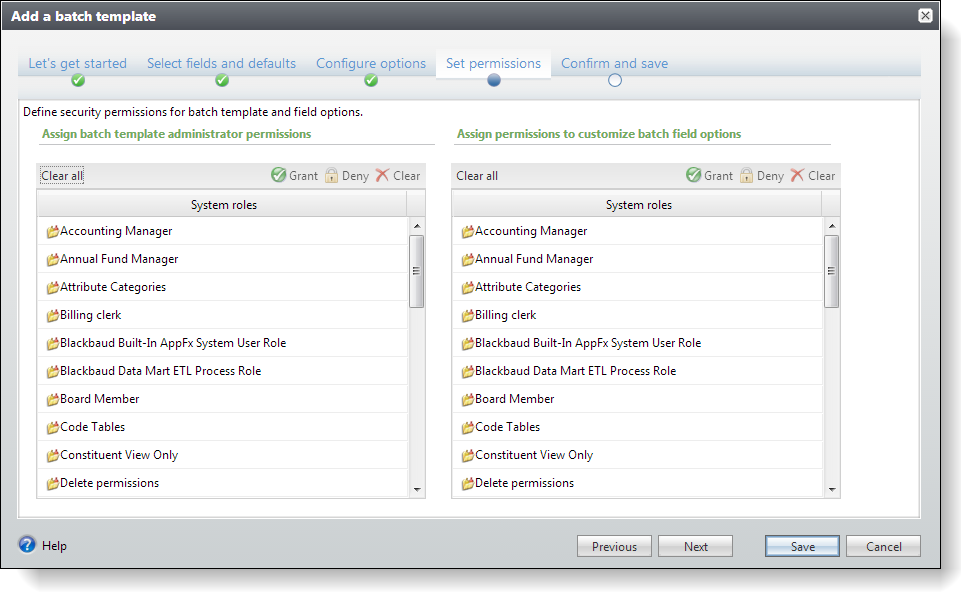This screenshot has height=592, width=961.
Task: Click Clear all in the left panel
Action: 62,176
